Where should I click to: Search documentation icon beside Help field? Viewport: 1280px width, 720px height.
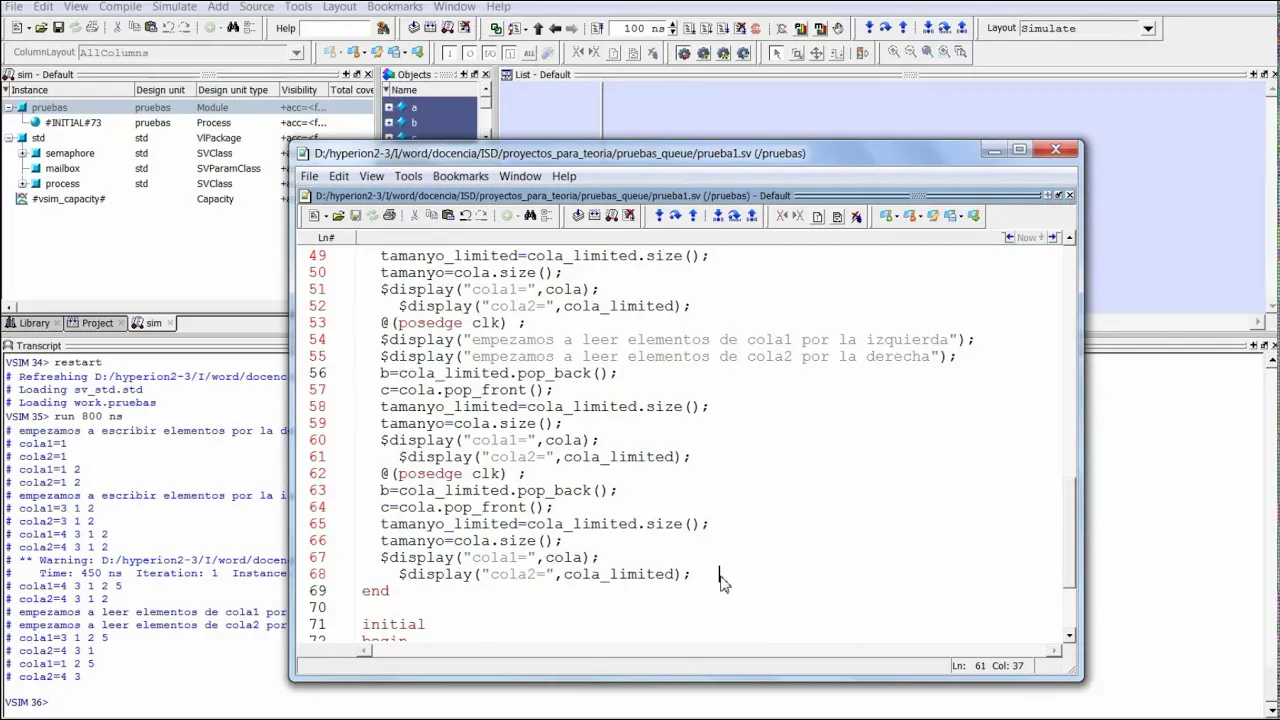(383, 28)
